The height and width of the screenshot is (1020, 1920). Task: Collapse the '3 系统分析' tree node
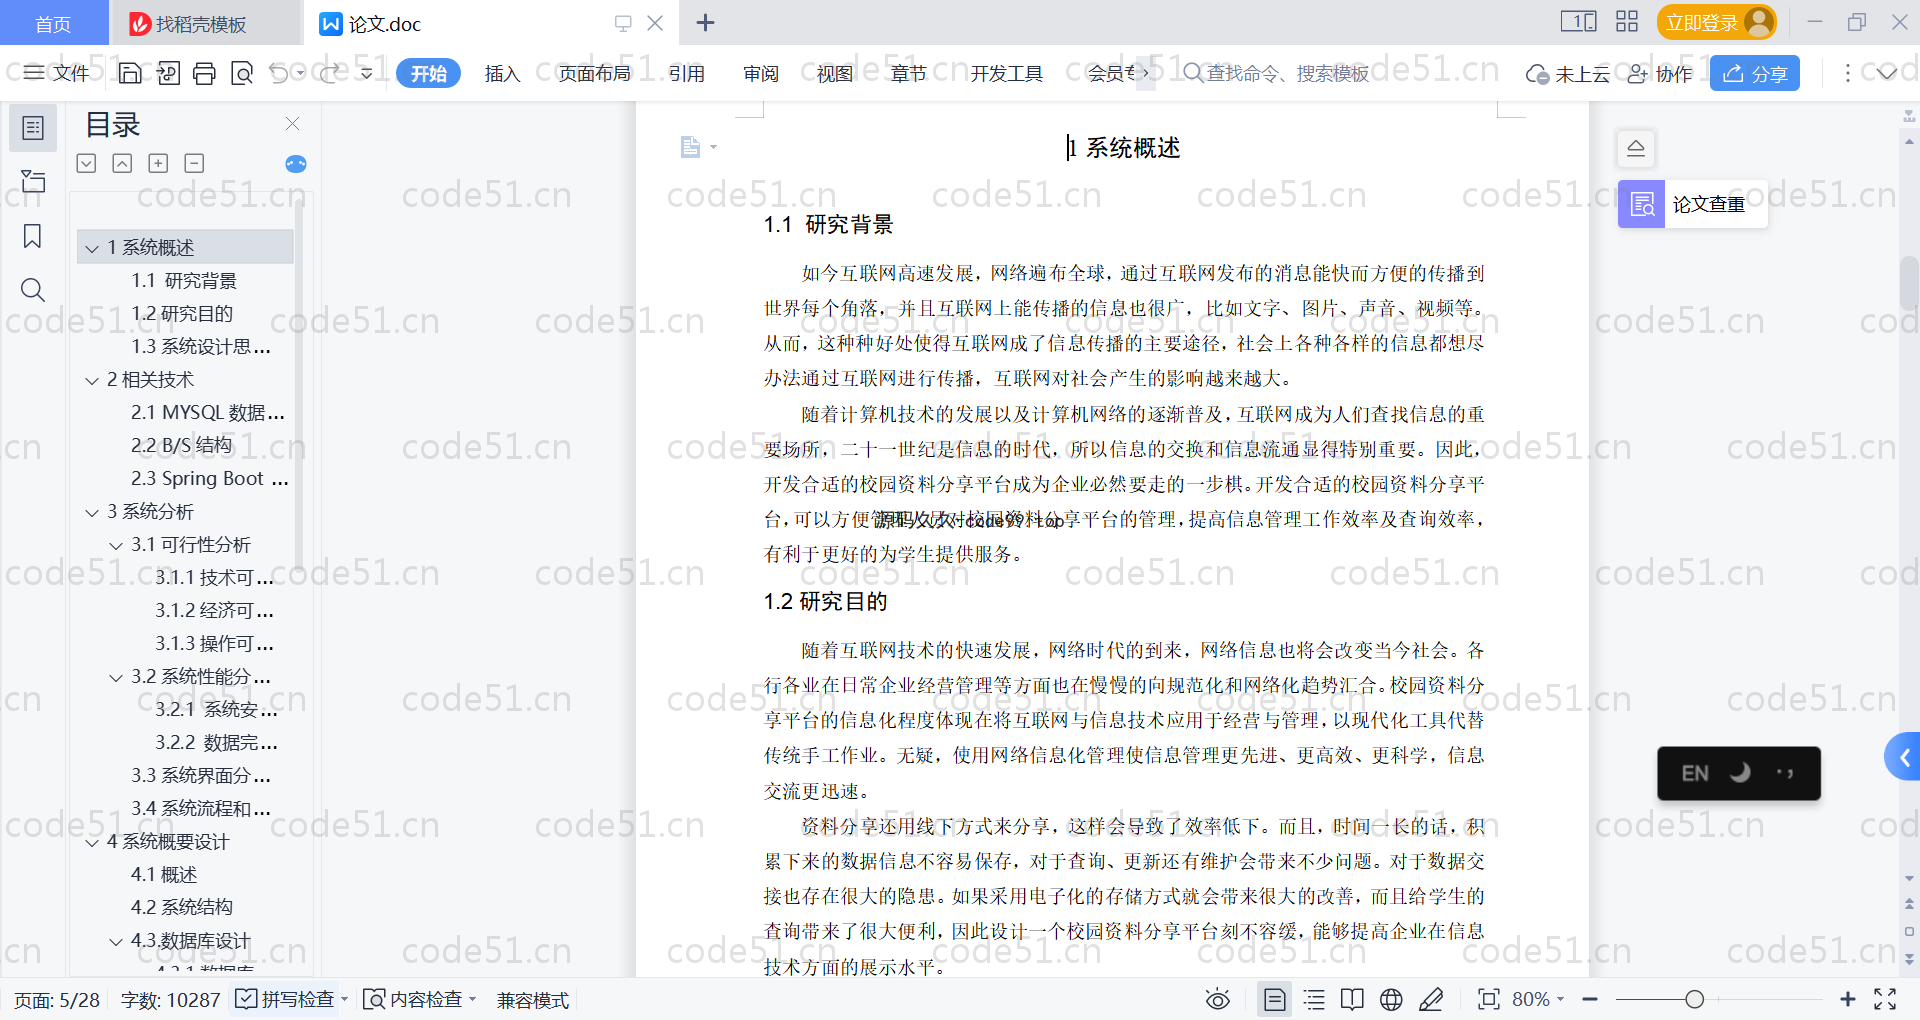pos(92,513)
